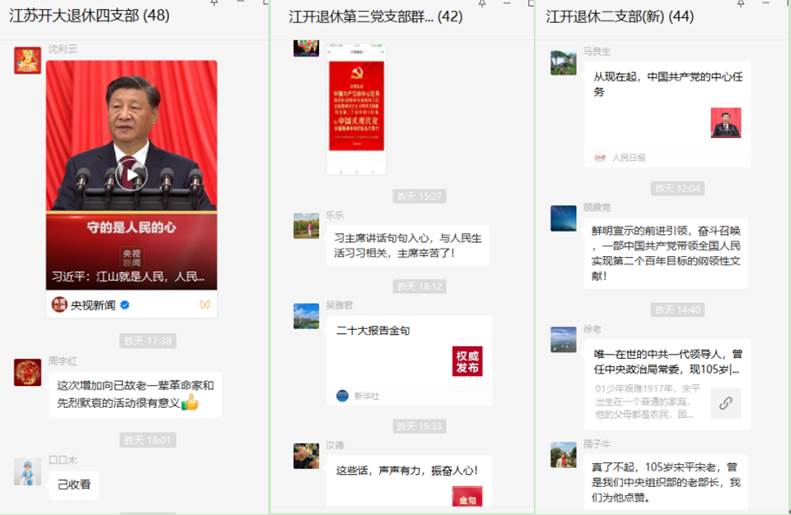This screenshot has height=515, width=791.
Task: Play the 央视新闻 video of the speech
Action: [131, 175]
